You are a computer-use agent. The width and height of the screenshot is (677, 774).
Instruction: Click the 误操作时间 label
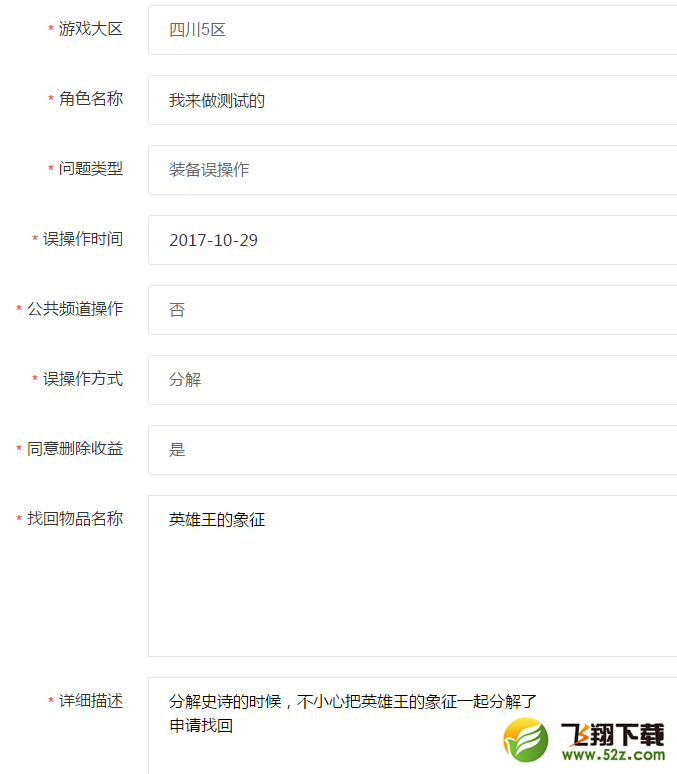tap(83, 239)
